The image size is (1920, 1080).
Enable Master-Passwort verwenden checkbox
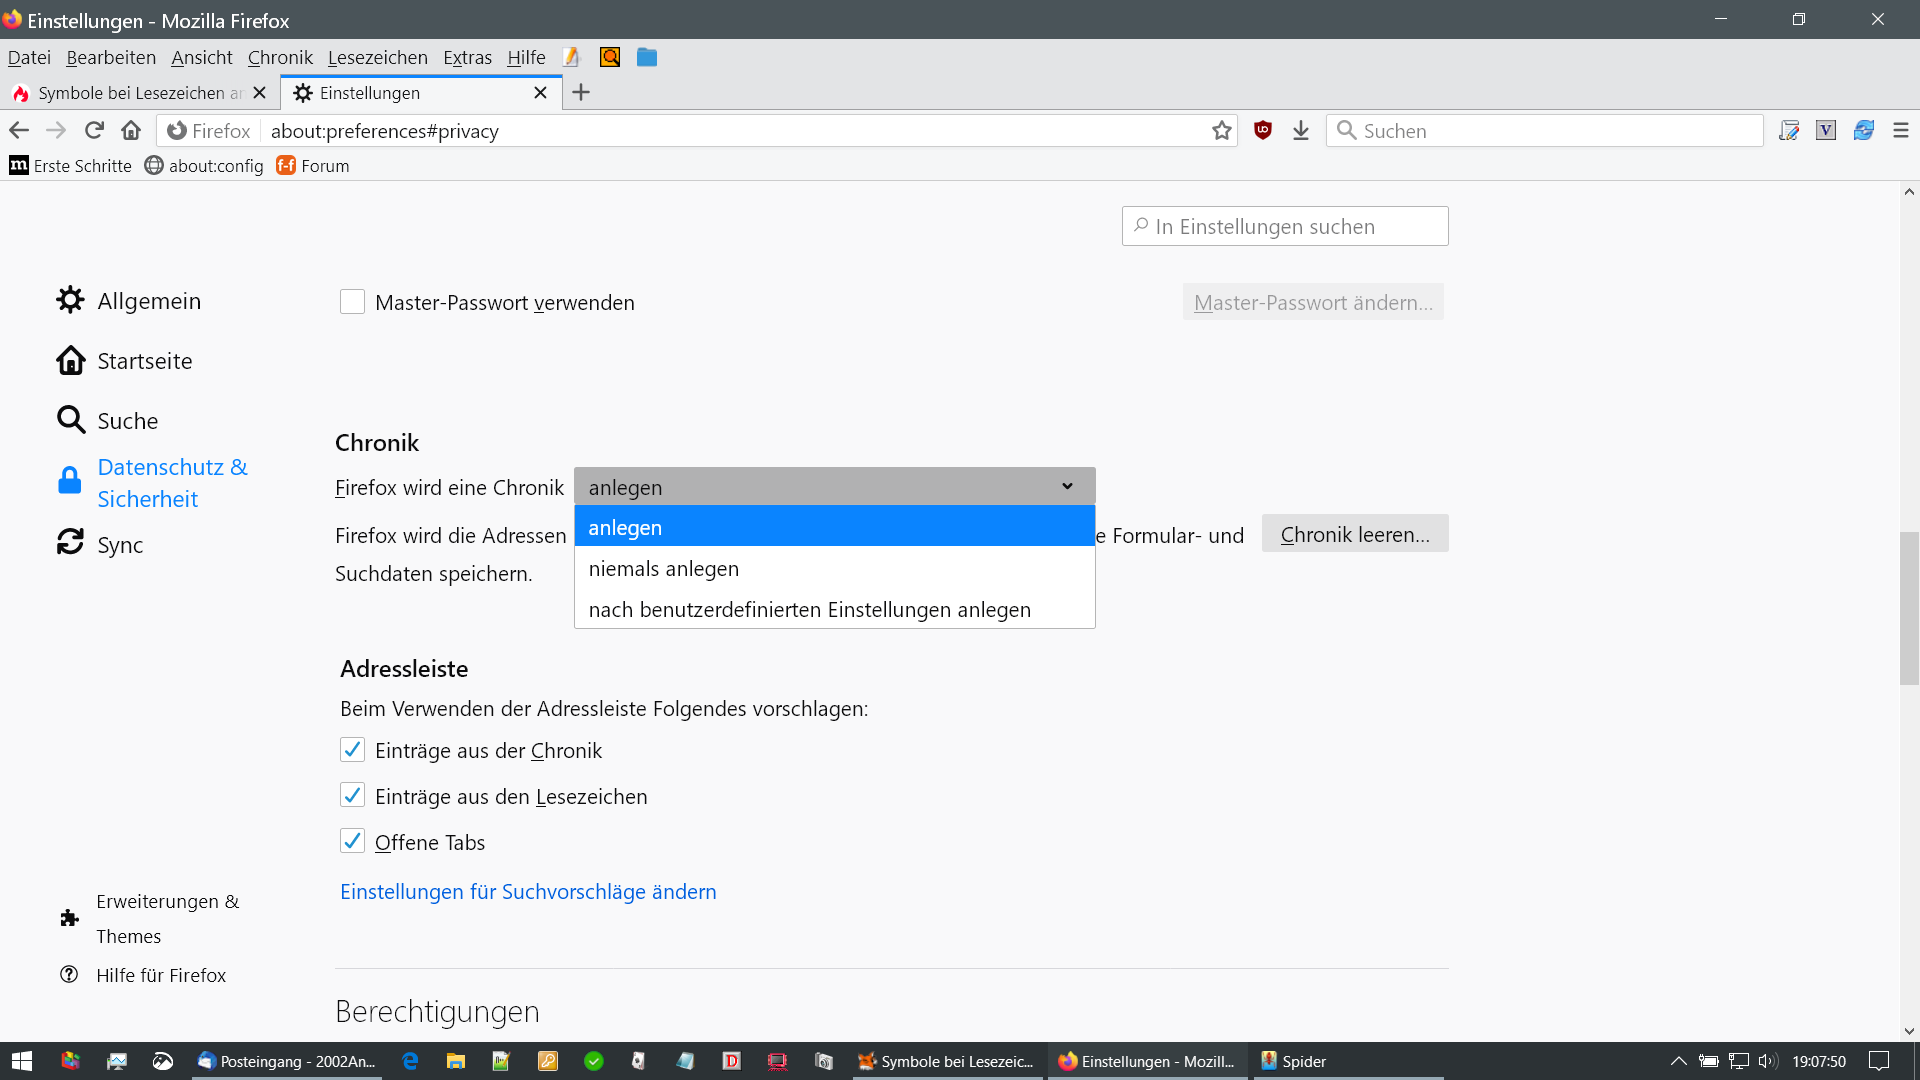point(352,302)
